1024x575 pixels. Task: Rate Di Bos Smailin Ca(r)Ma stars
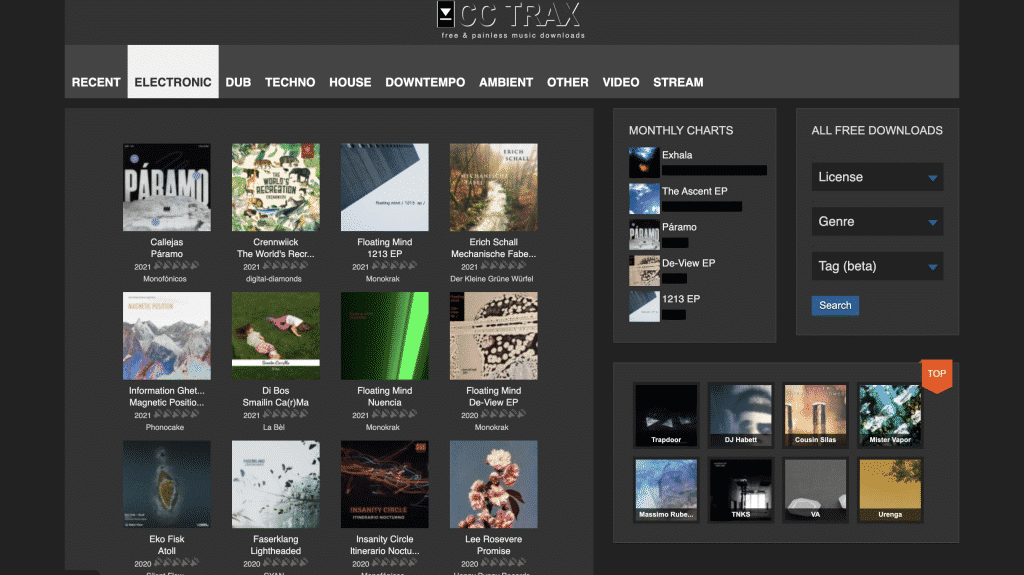(285, 414)
